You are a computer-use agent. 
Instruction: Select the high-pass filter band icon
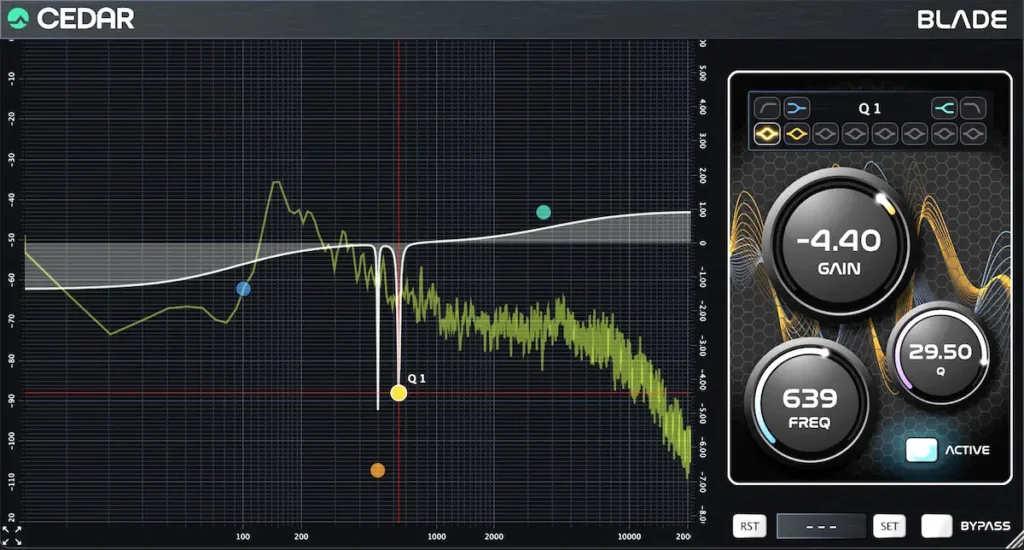coord(767,108)
